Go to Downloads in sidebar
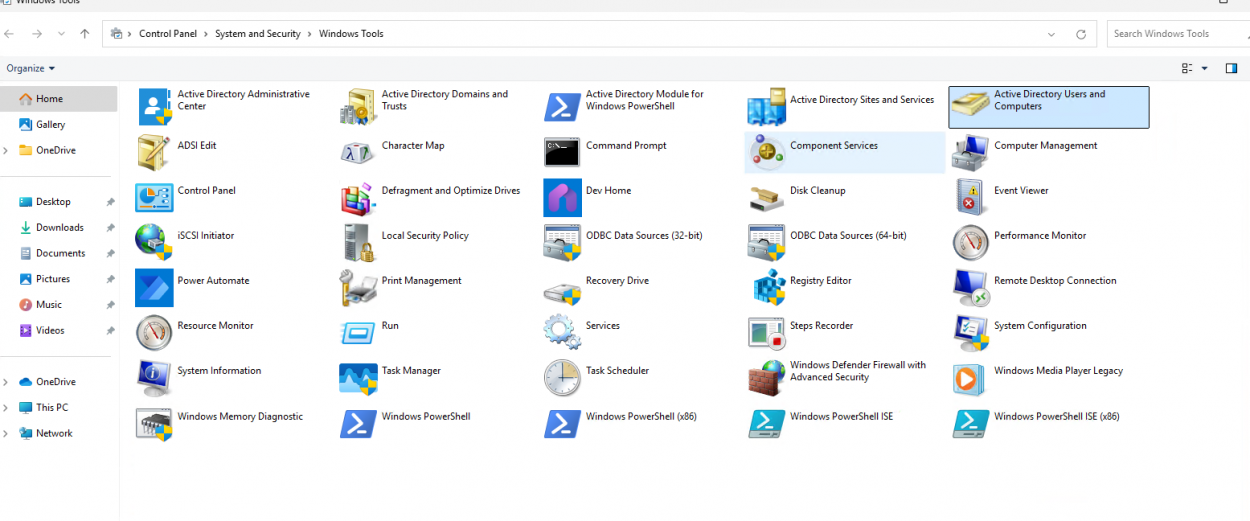 click(x=59, y=228)
